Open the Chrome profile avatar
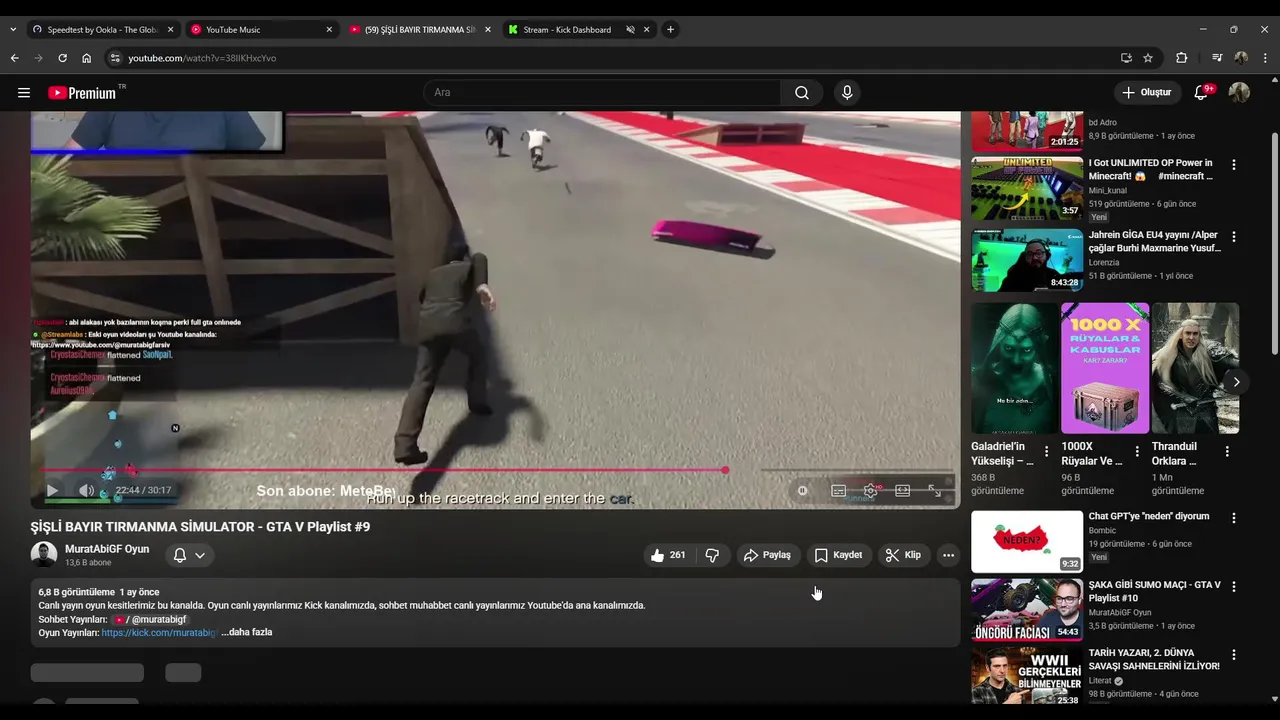Image resolution: width=1280 pixels, height=720 pixels. click(x=1241, y=58)
